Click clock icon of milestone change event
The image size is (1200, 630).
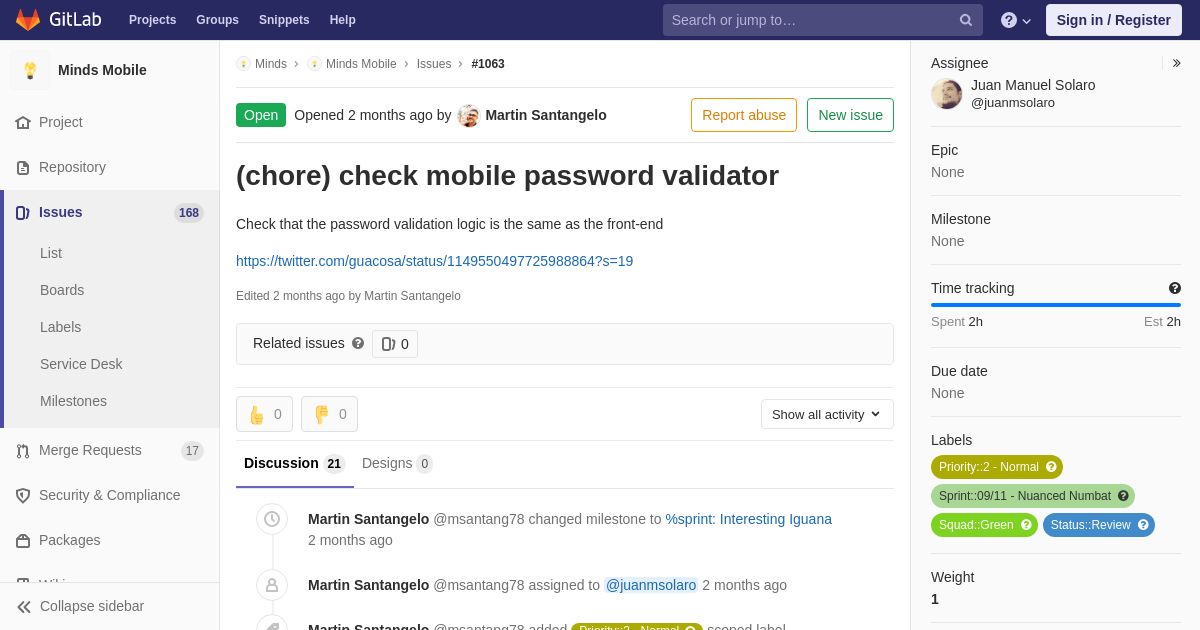[272, 519]
